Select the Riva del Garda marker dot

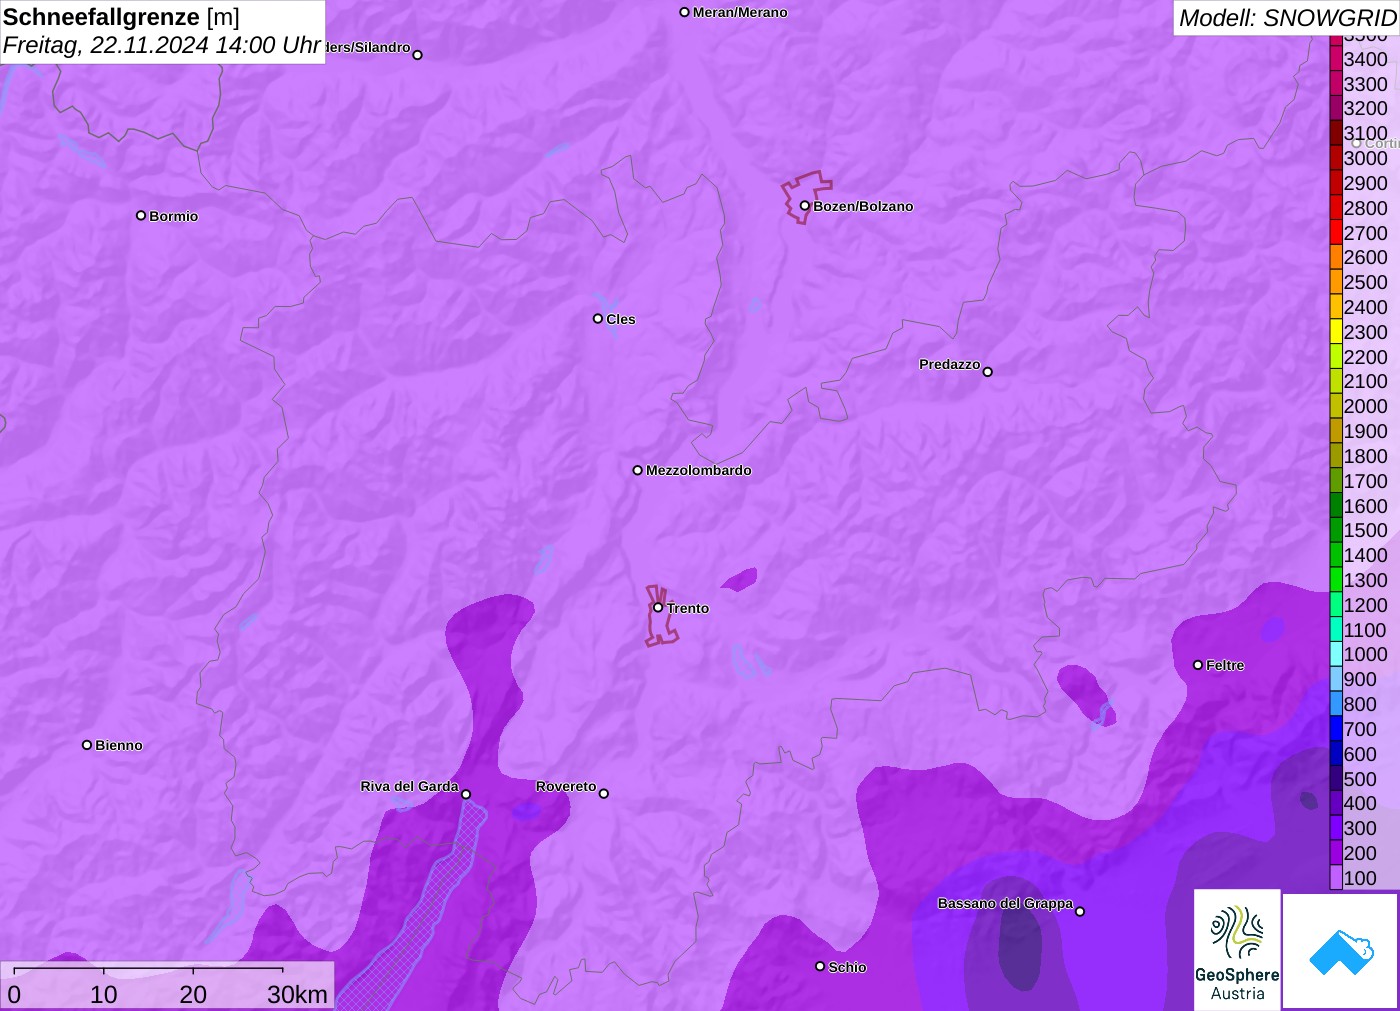click(465, 794)
